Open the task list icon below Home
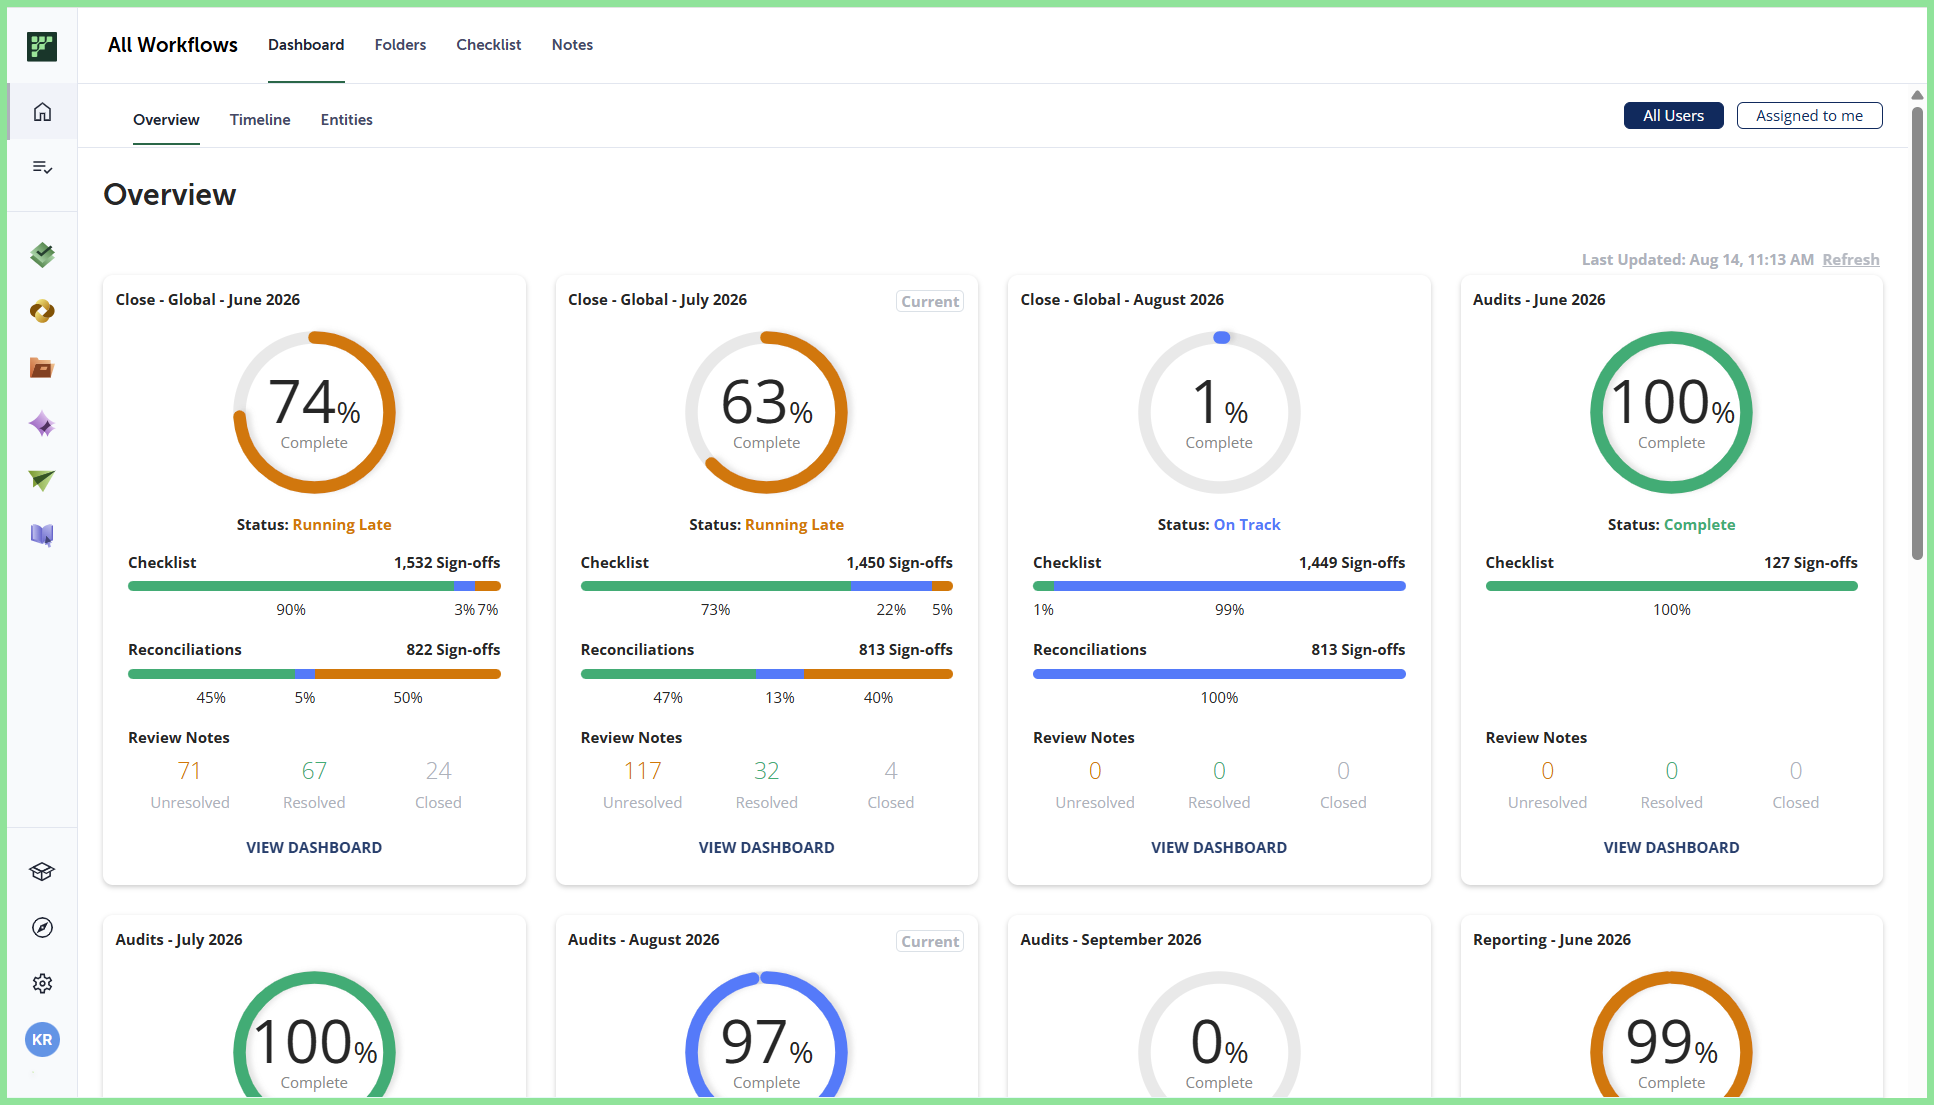This screenshot has height=1105, width=1934. tap(42, 167)
